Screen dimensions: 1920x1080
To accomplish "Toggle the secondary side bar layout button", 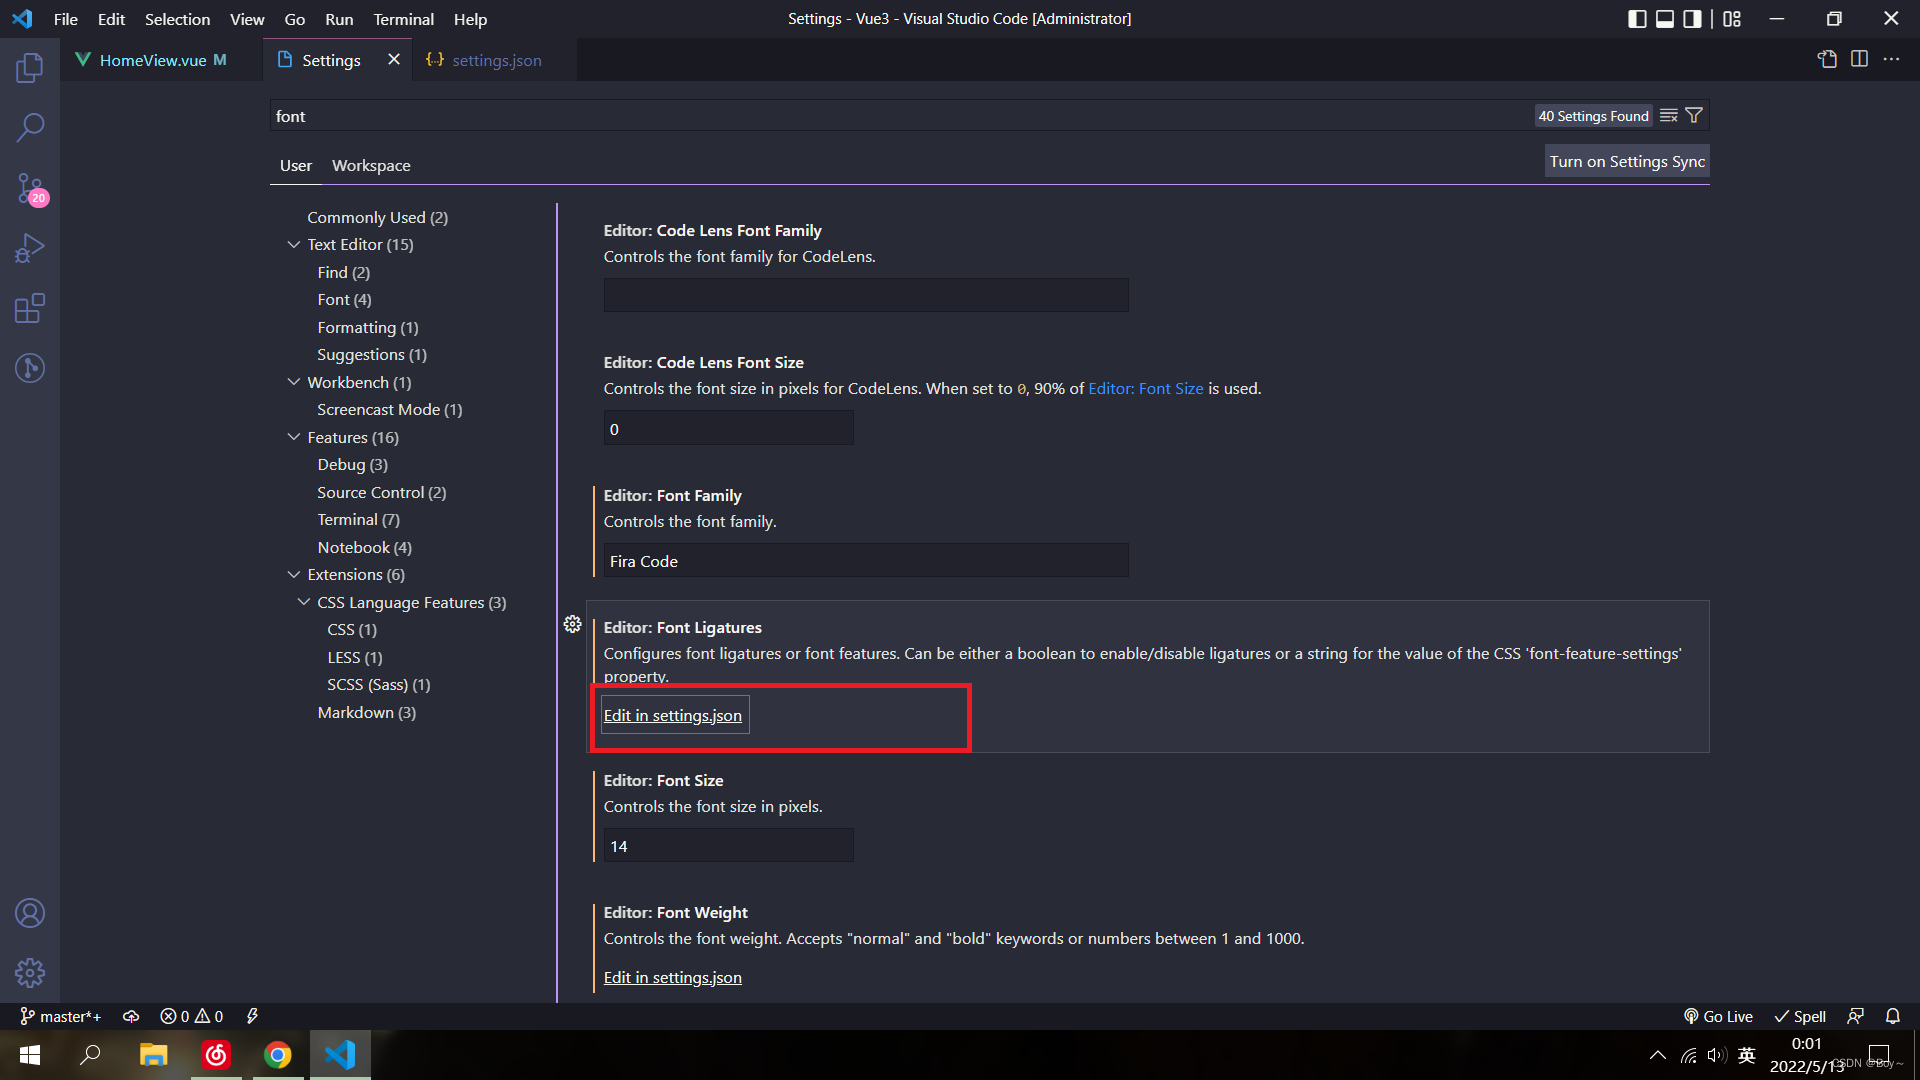I will click(x=1692, y=19).
